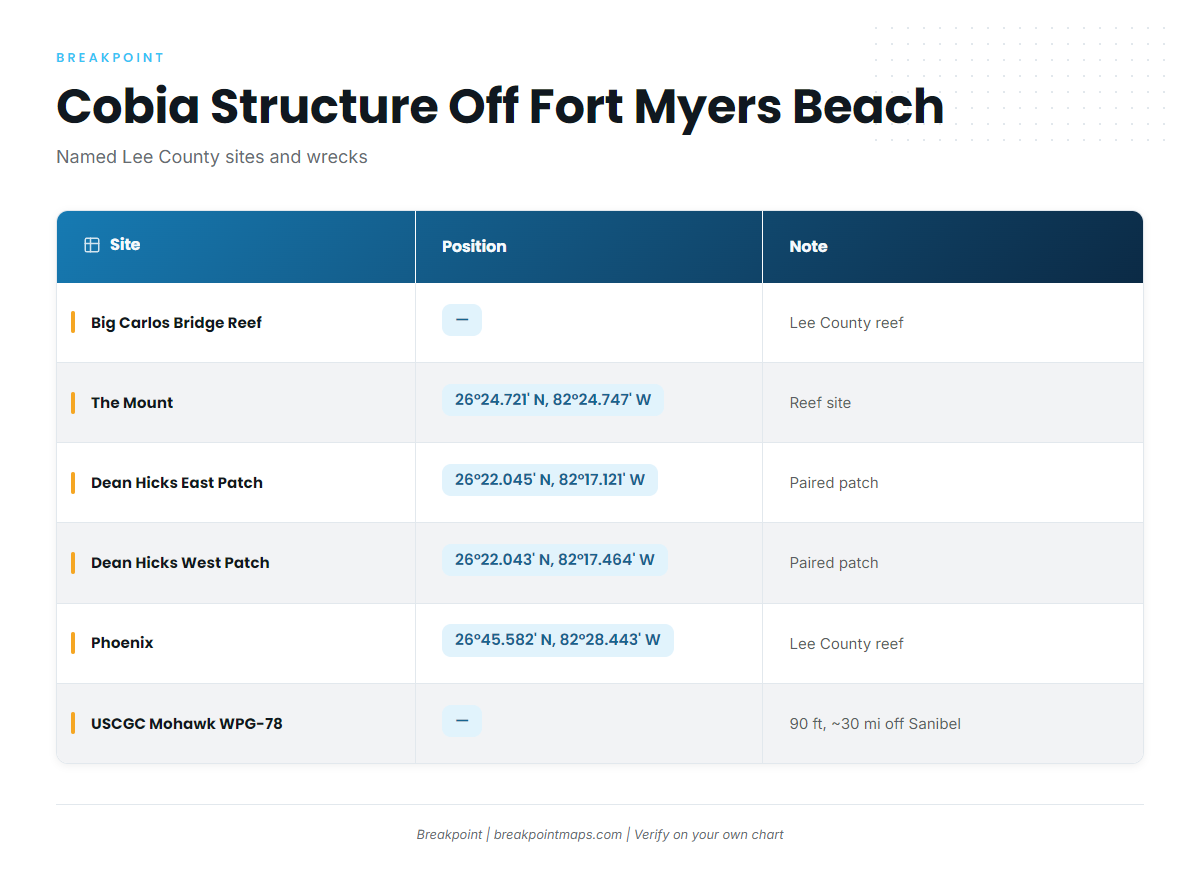Select the Position column header

tap(589, 247)
